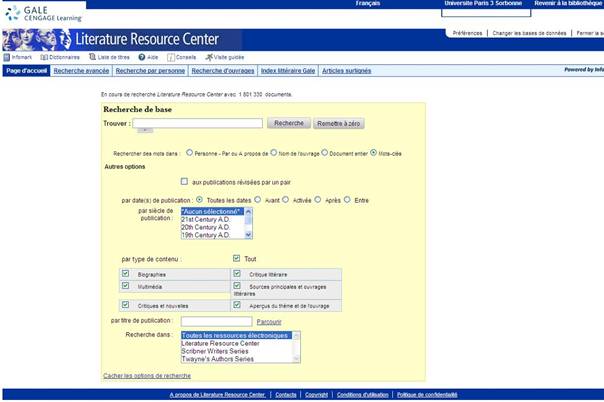The width and height of the screenshot is (604, 402).
Task: Select Activée date radio option
Action: [285, 199]
